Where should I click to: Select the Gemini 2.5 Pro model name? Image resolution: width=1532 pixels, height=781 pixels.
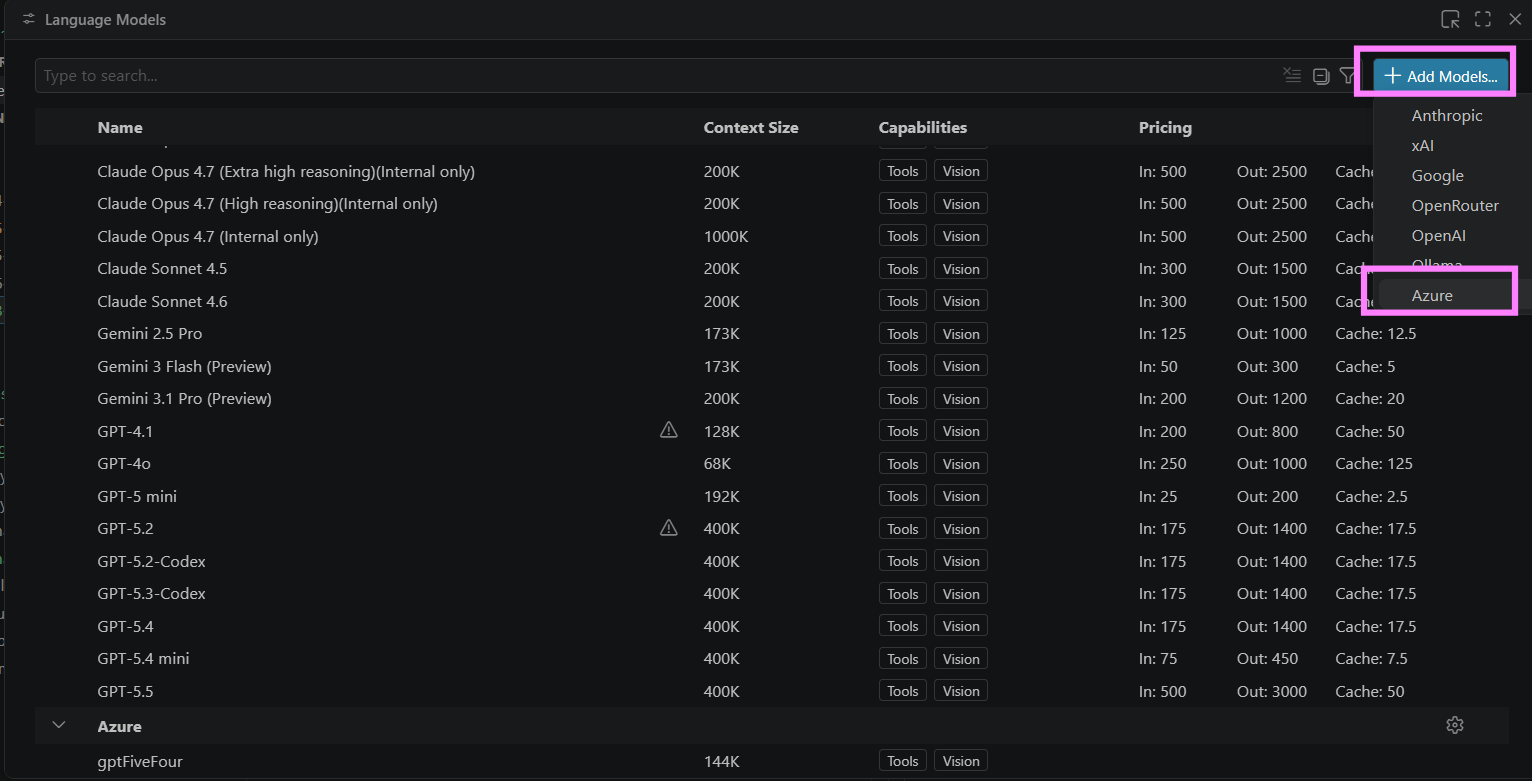point(150,333)
